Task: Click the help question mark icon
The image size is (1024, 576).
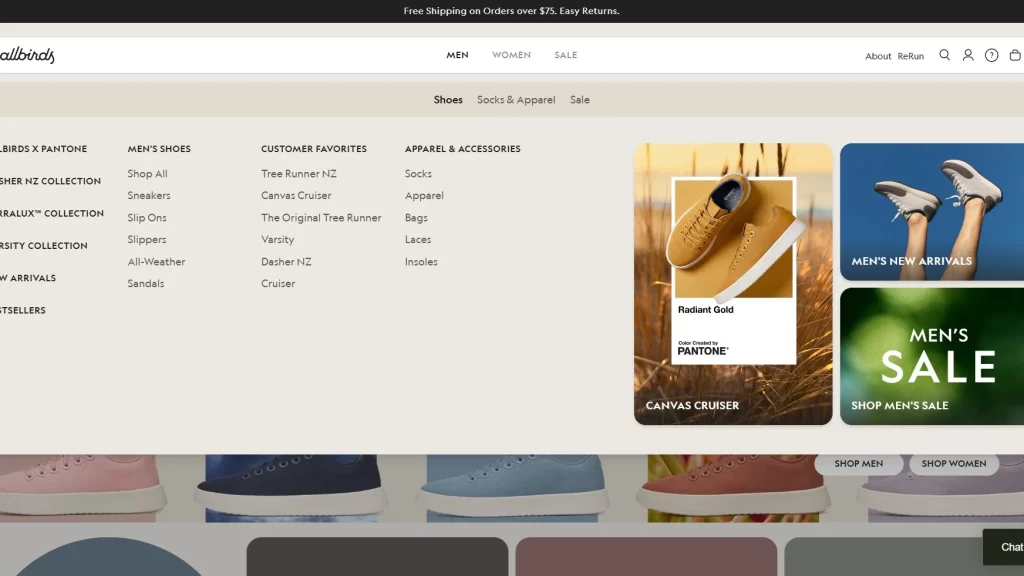Action: point(991,56)
